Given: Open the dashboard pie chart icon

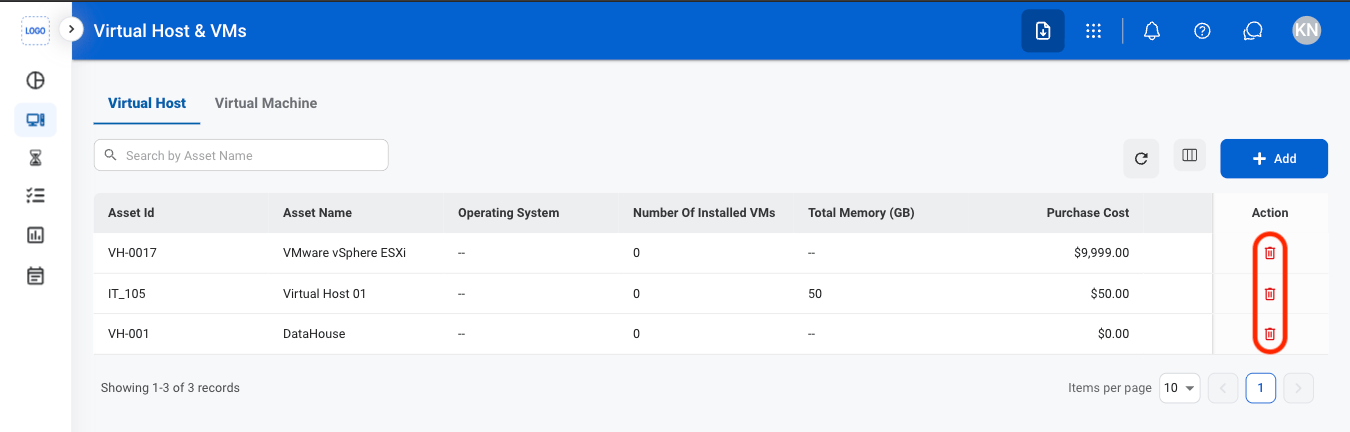Looking at the screenshot, I should (x=35, y=80).
